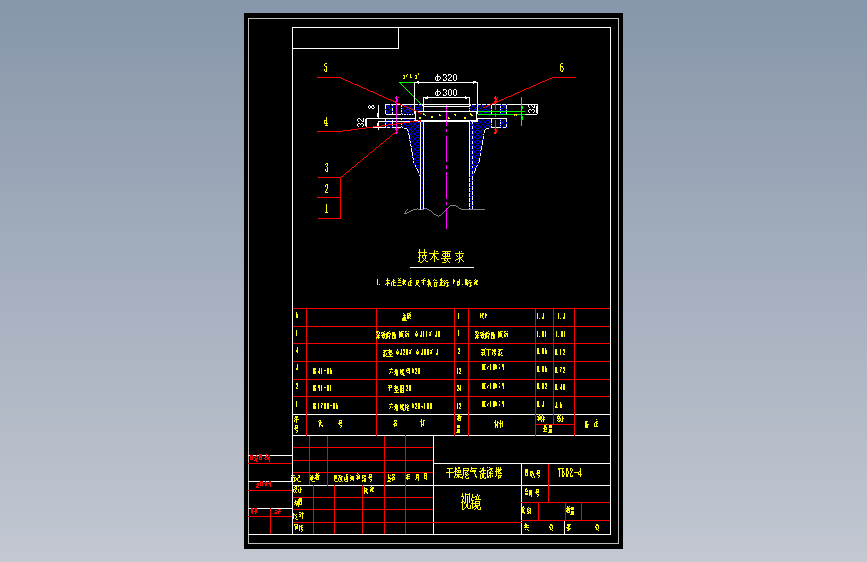Click part balloon number 4

coord(326,122)
